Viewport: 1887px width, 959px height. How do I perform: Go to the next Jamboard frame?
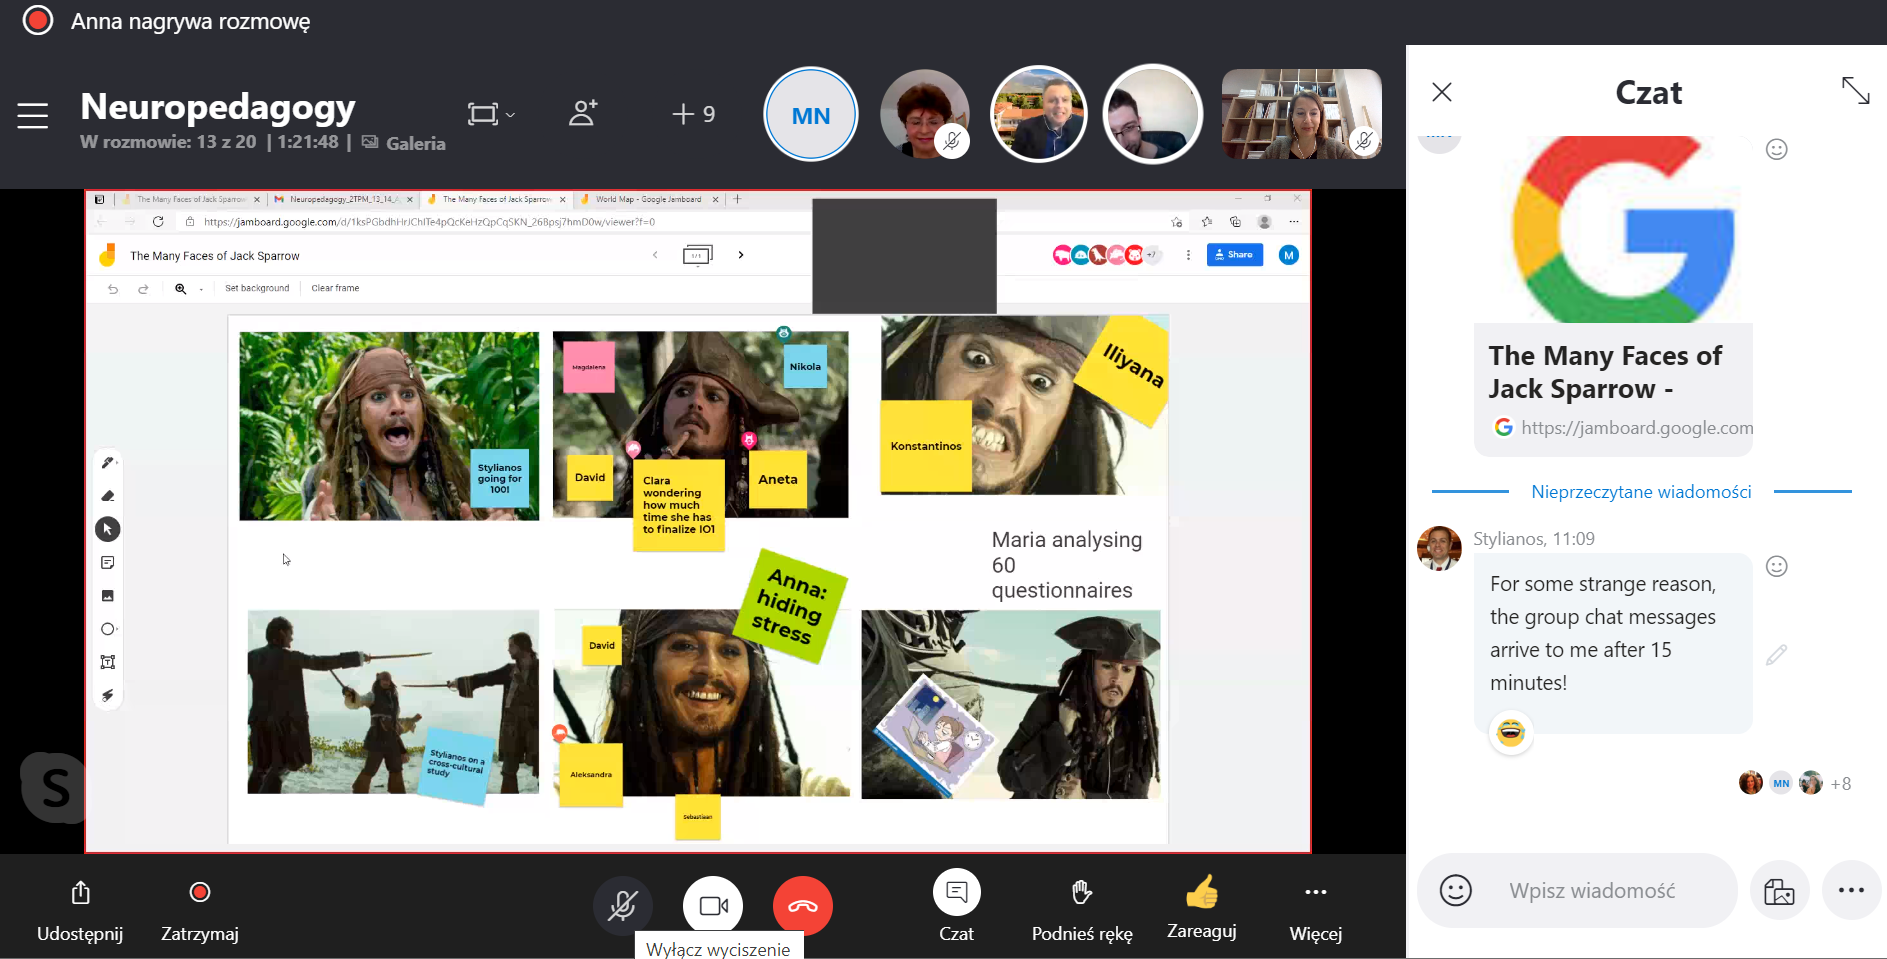click(x=741, y=255)
